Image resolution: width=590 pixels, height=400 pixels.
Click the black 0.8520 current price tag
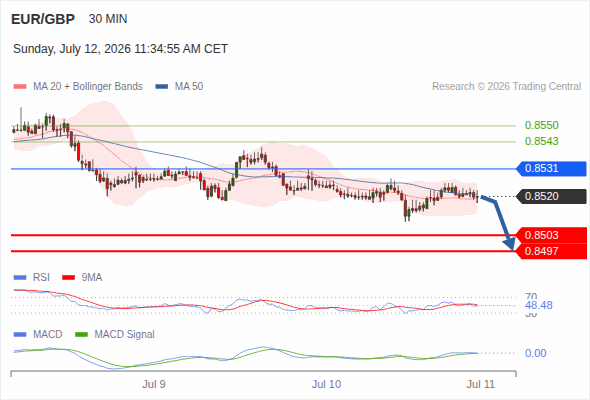551,196
